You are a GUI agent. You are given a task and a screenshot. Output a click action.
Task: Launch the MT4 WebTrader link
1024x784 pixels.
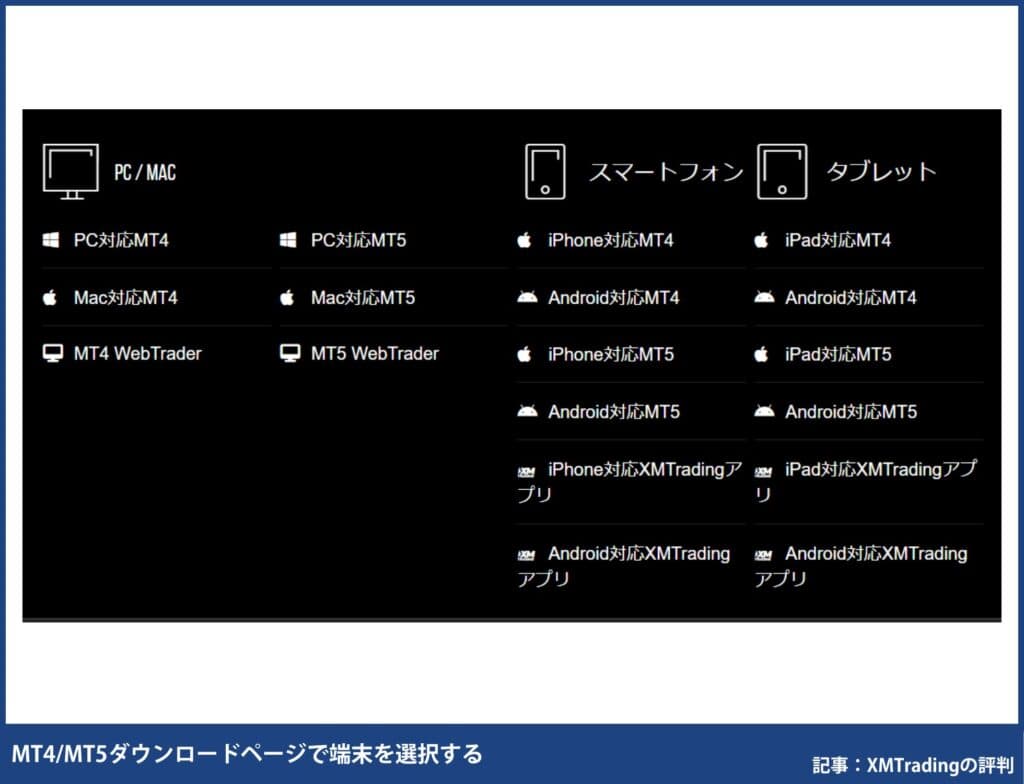(x=138, y=353)
